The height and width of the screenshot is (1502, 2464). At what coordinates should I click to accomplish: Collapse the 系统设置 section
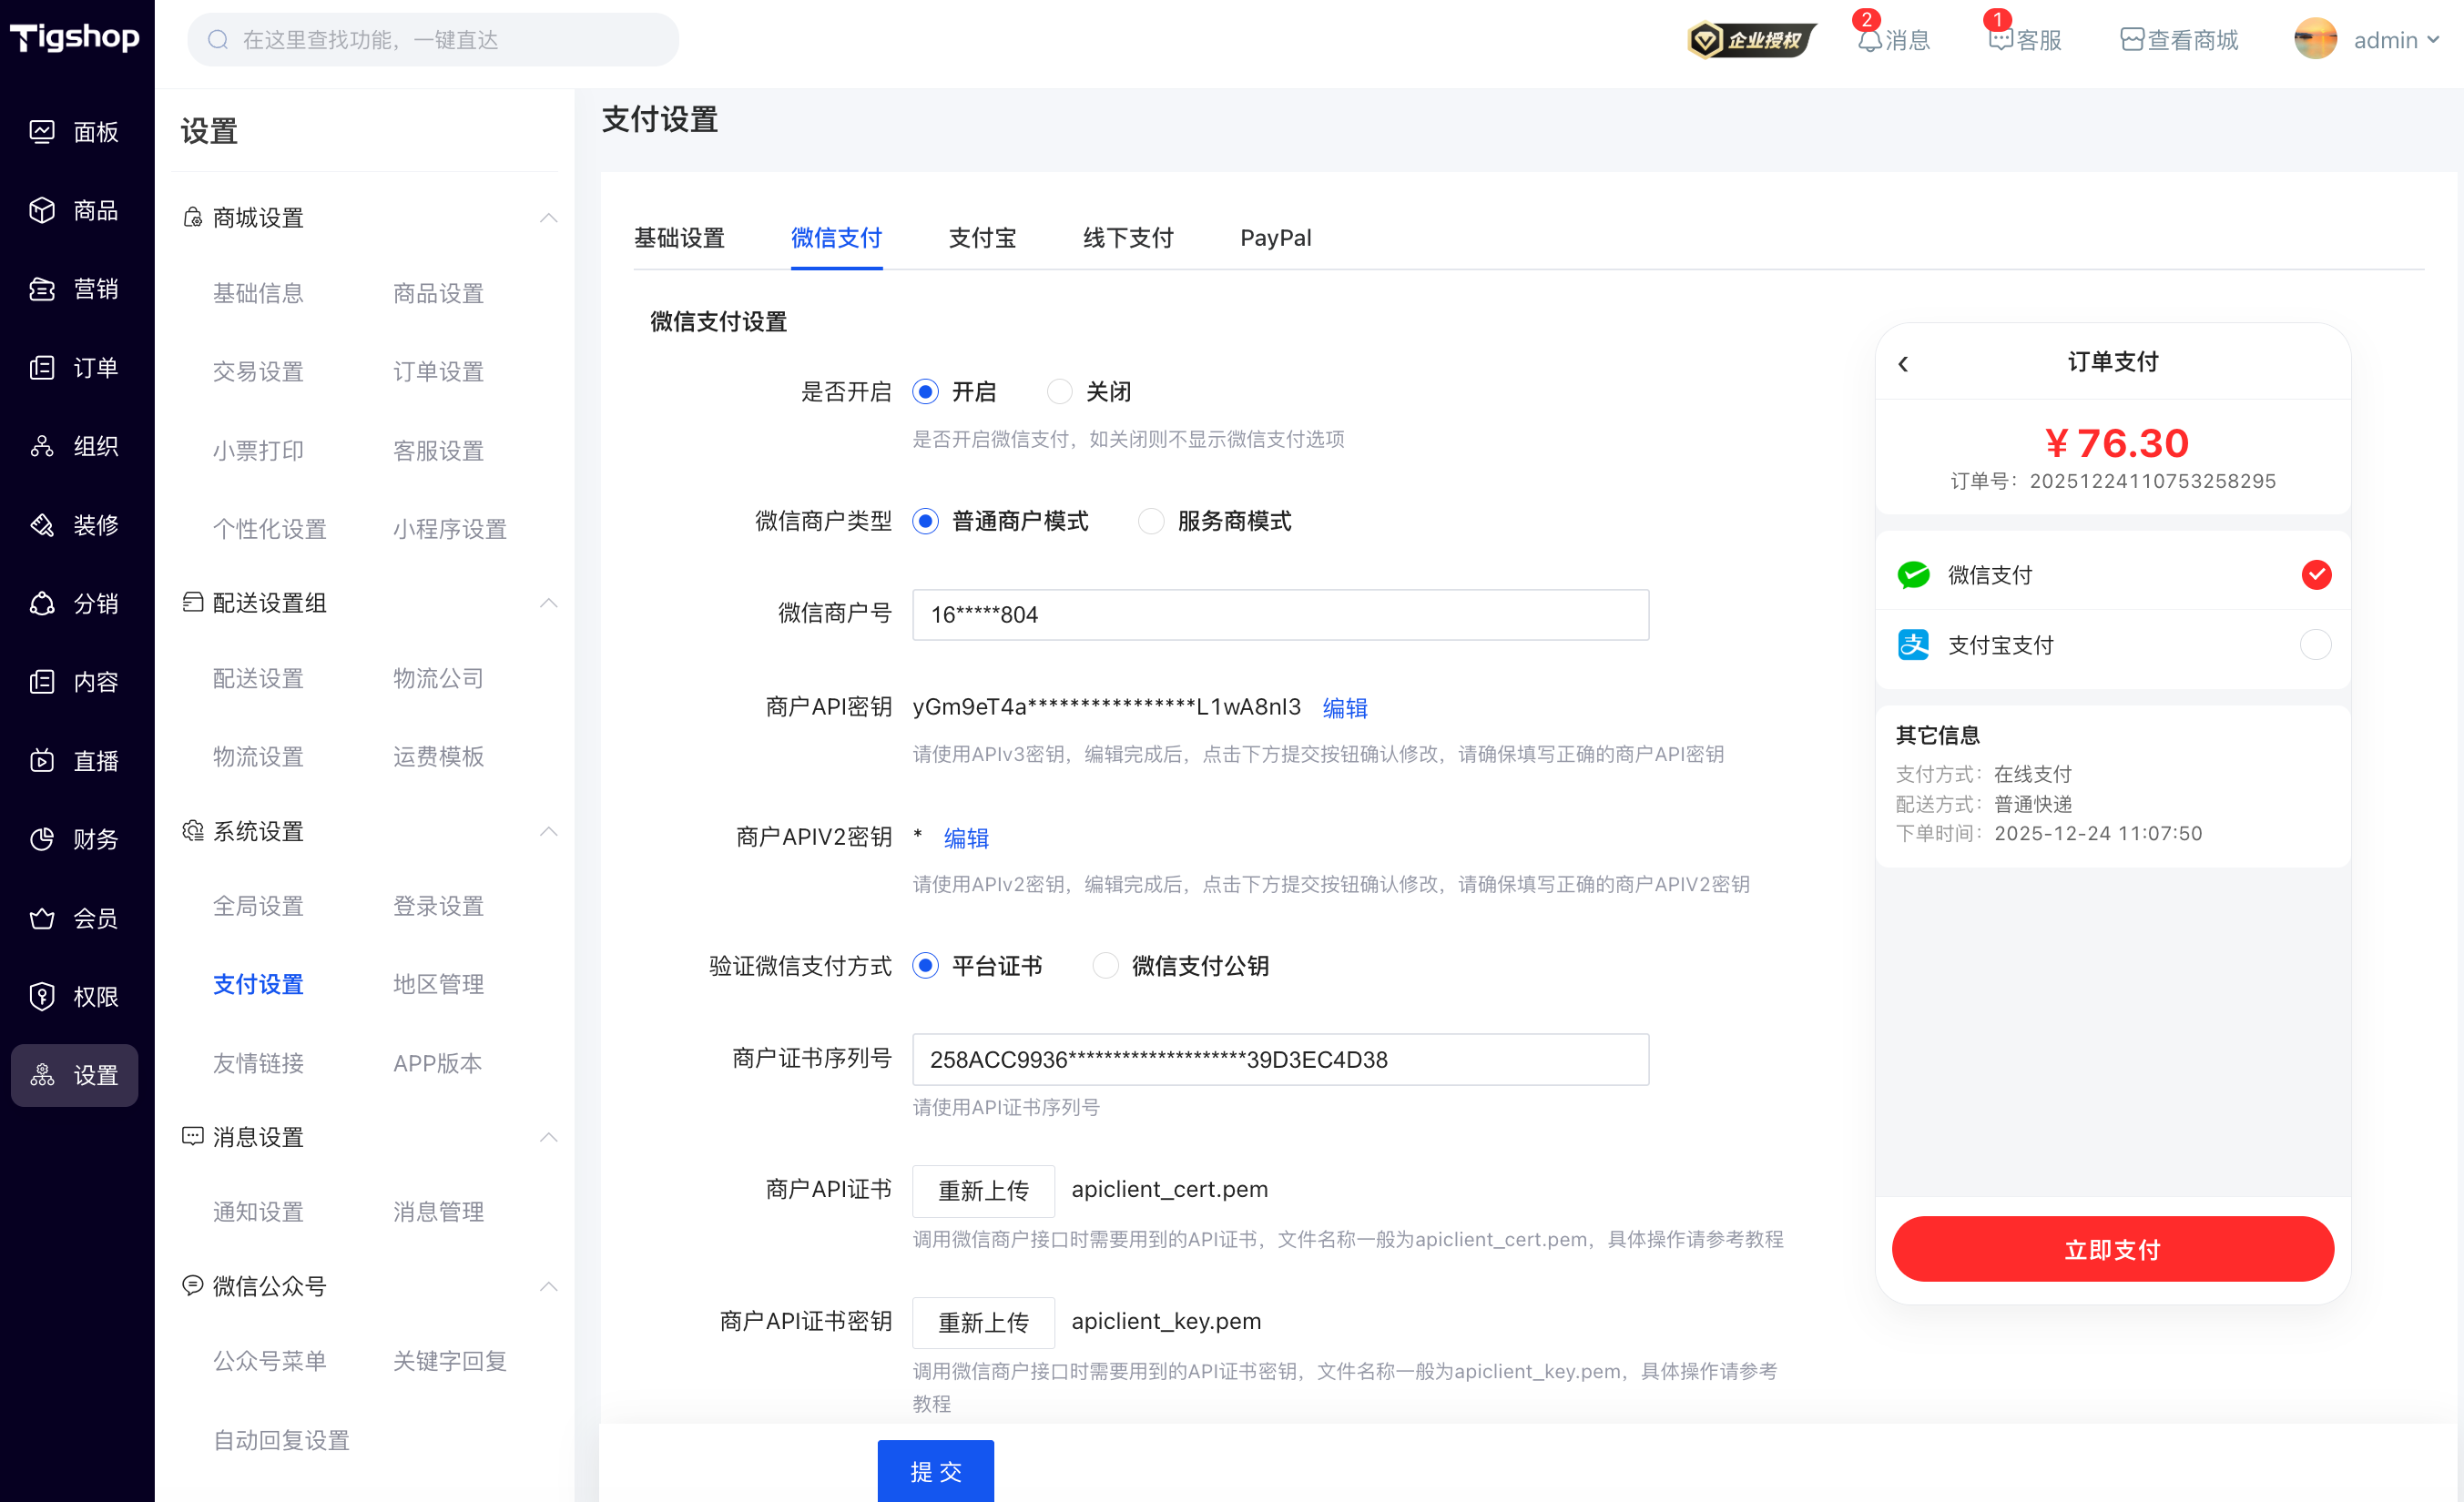point(549,831)
